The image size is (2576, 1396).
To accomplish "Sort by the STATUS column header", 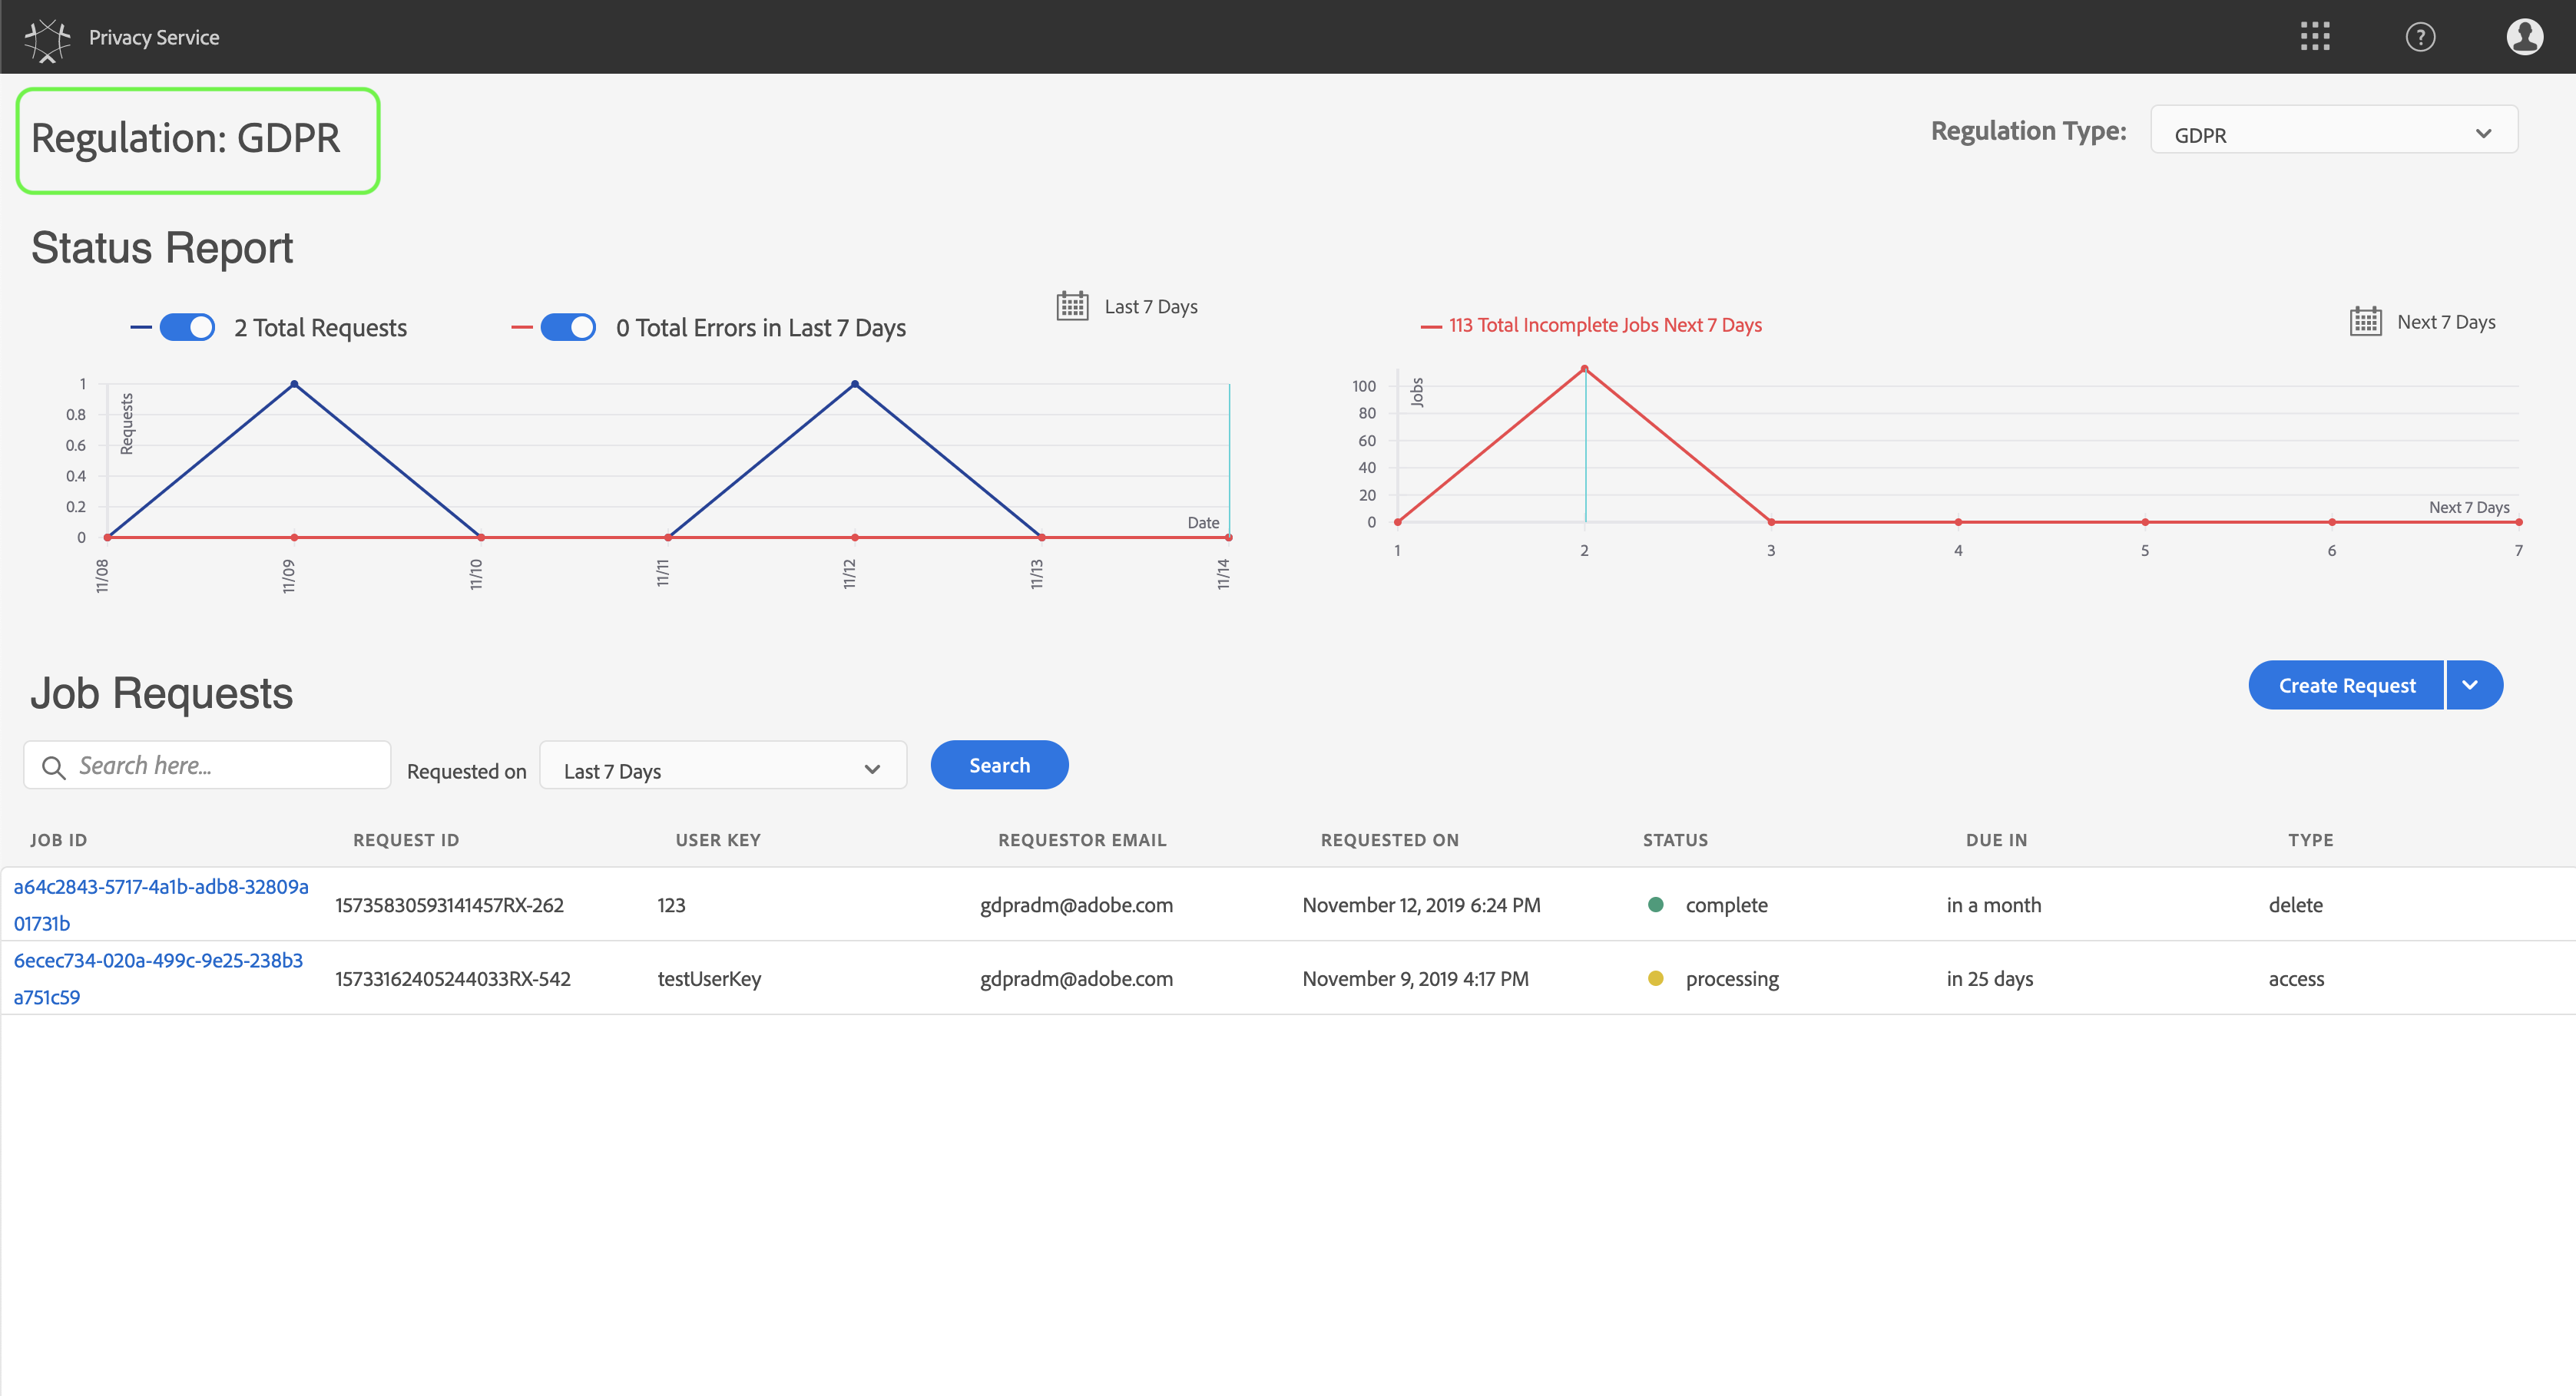I will coord(1675,840).
